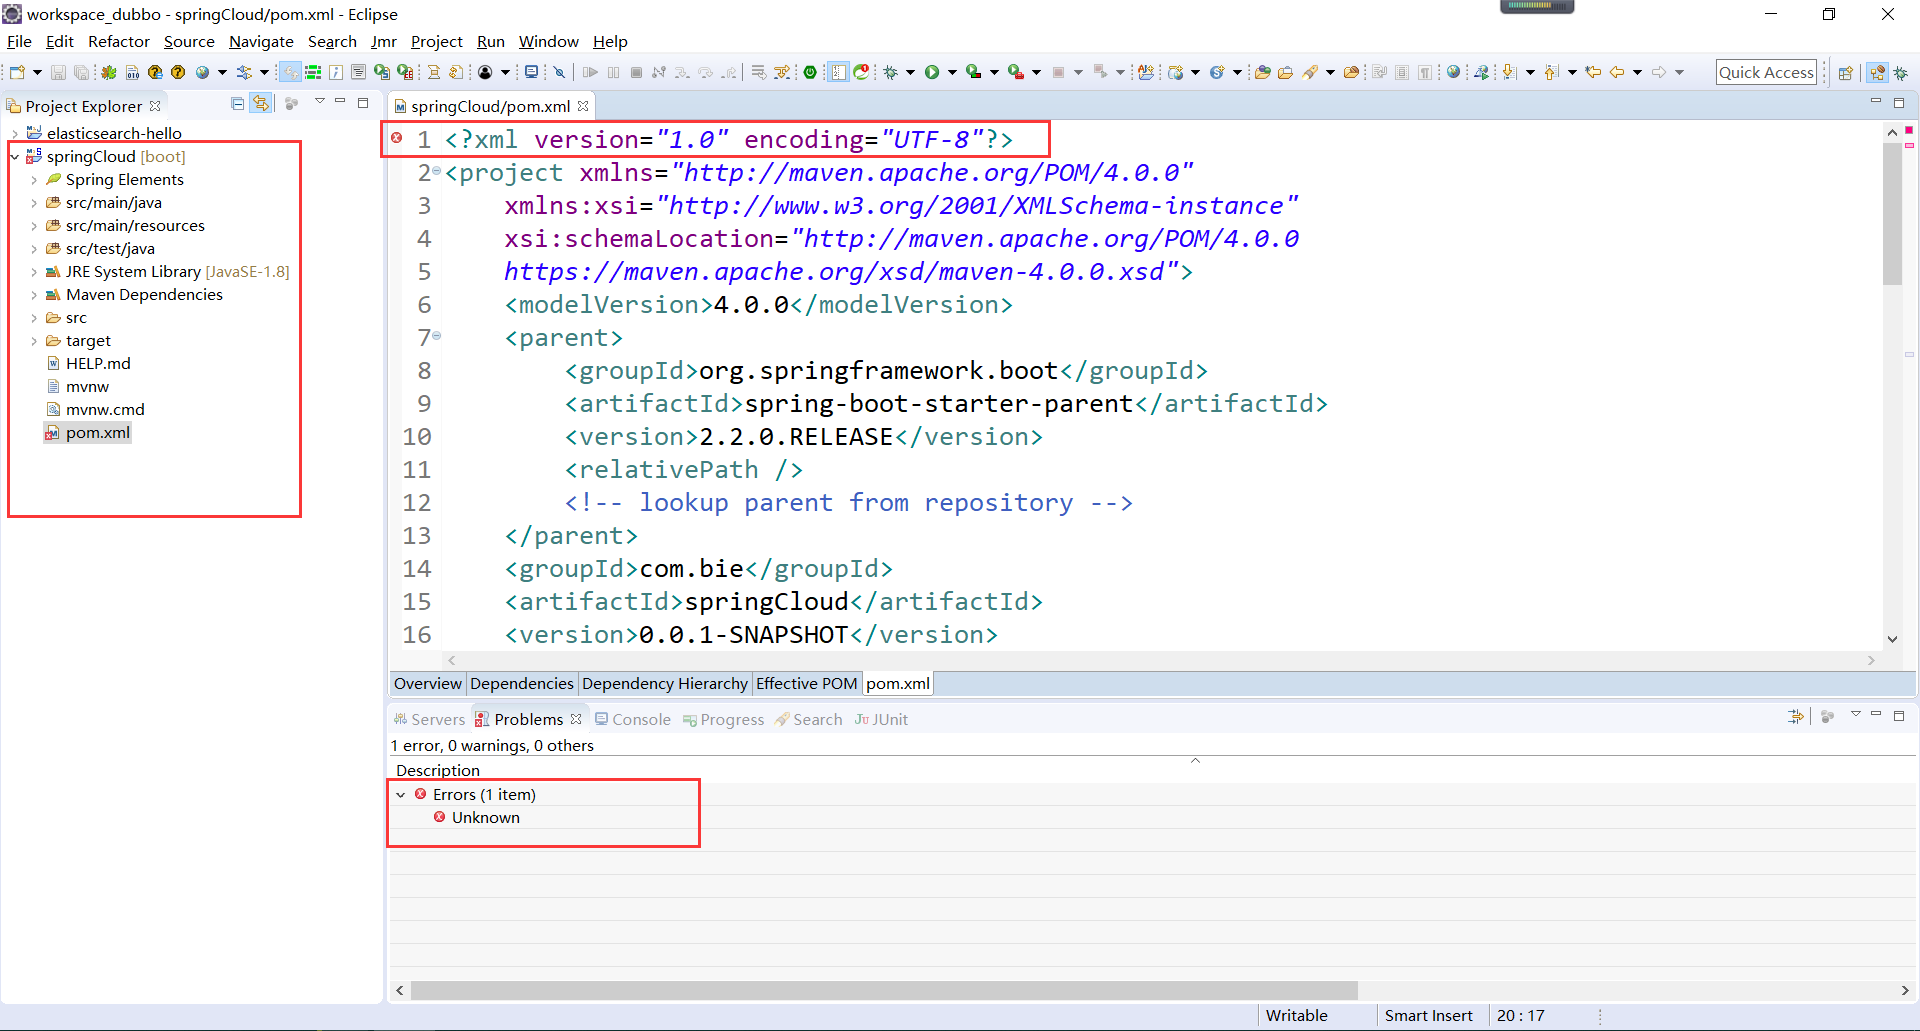This screenshot has width=1920, height=1031.
Task: Click the Terminate square icon
Action: [636, 72]
